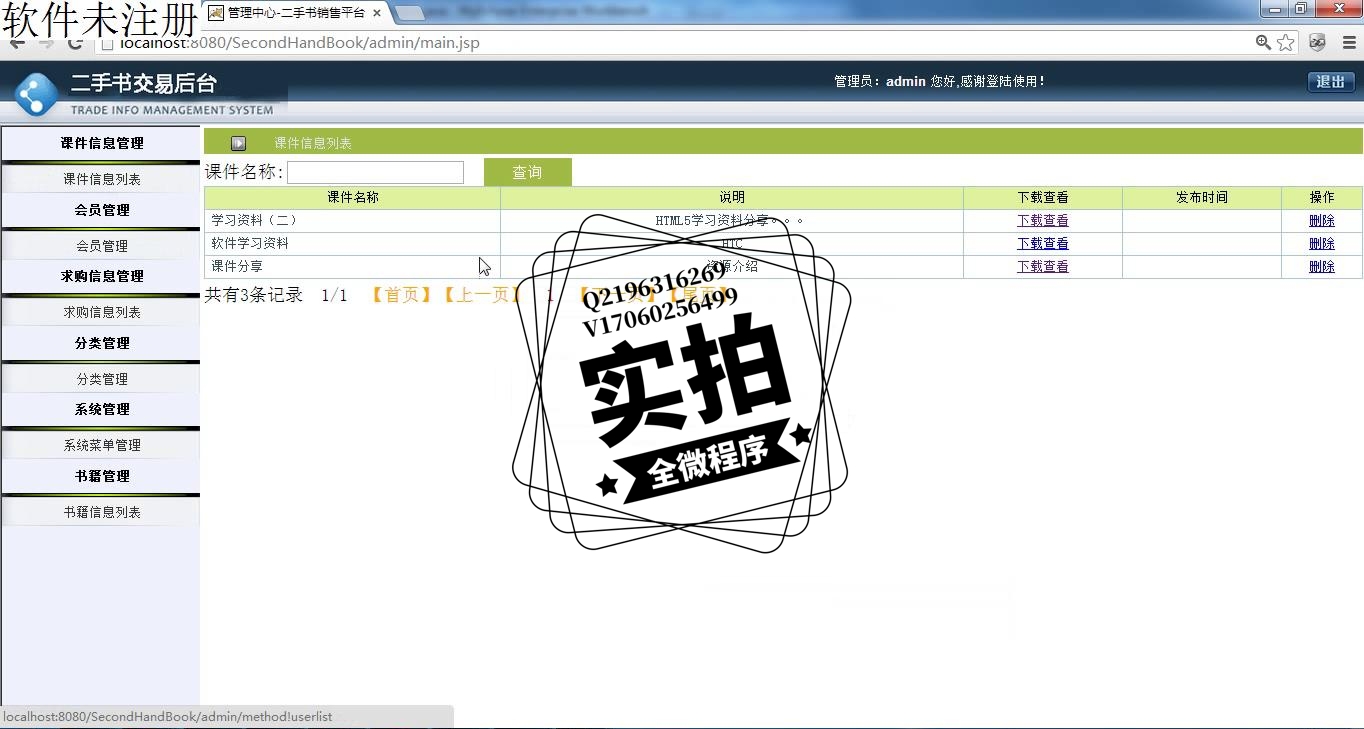
Task: Expand the 求购信息管理 sidebar header
Action: (101, 276)
